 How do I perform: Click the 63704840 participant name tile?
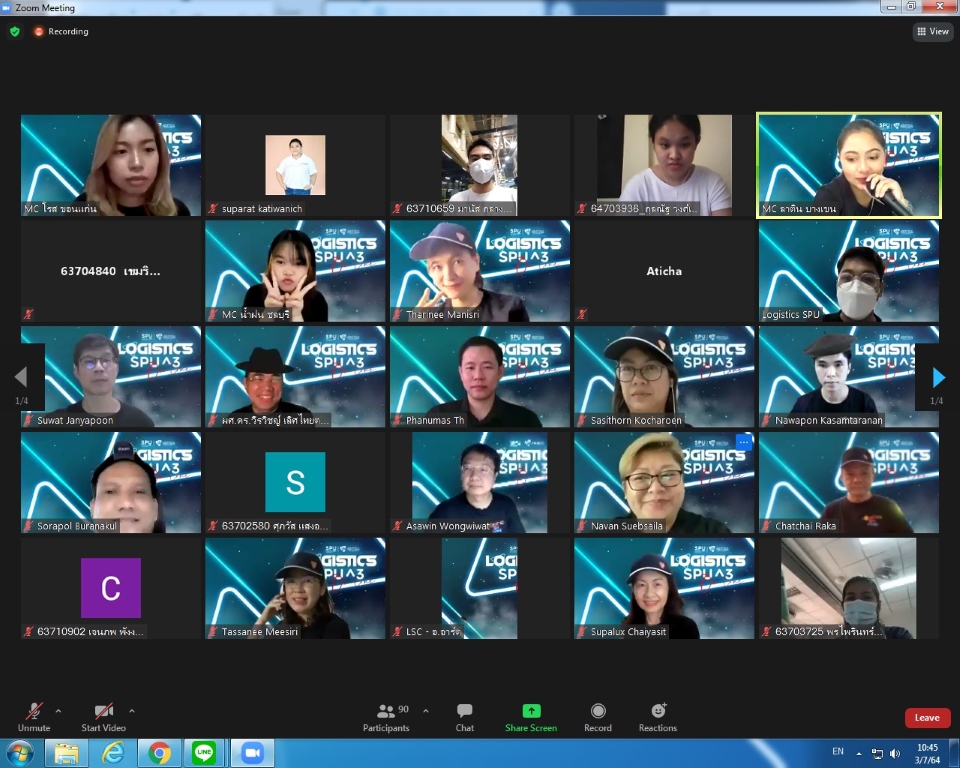[x=111, y=271]
